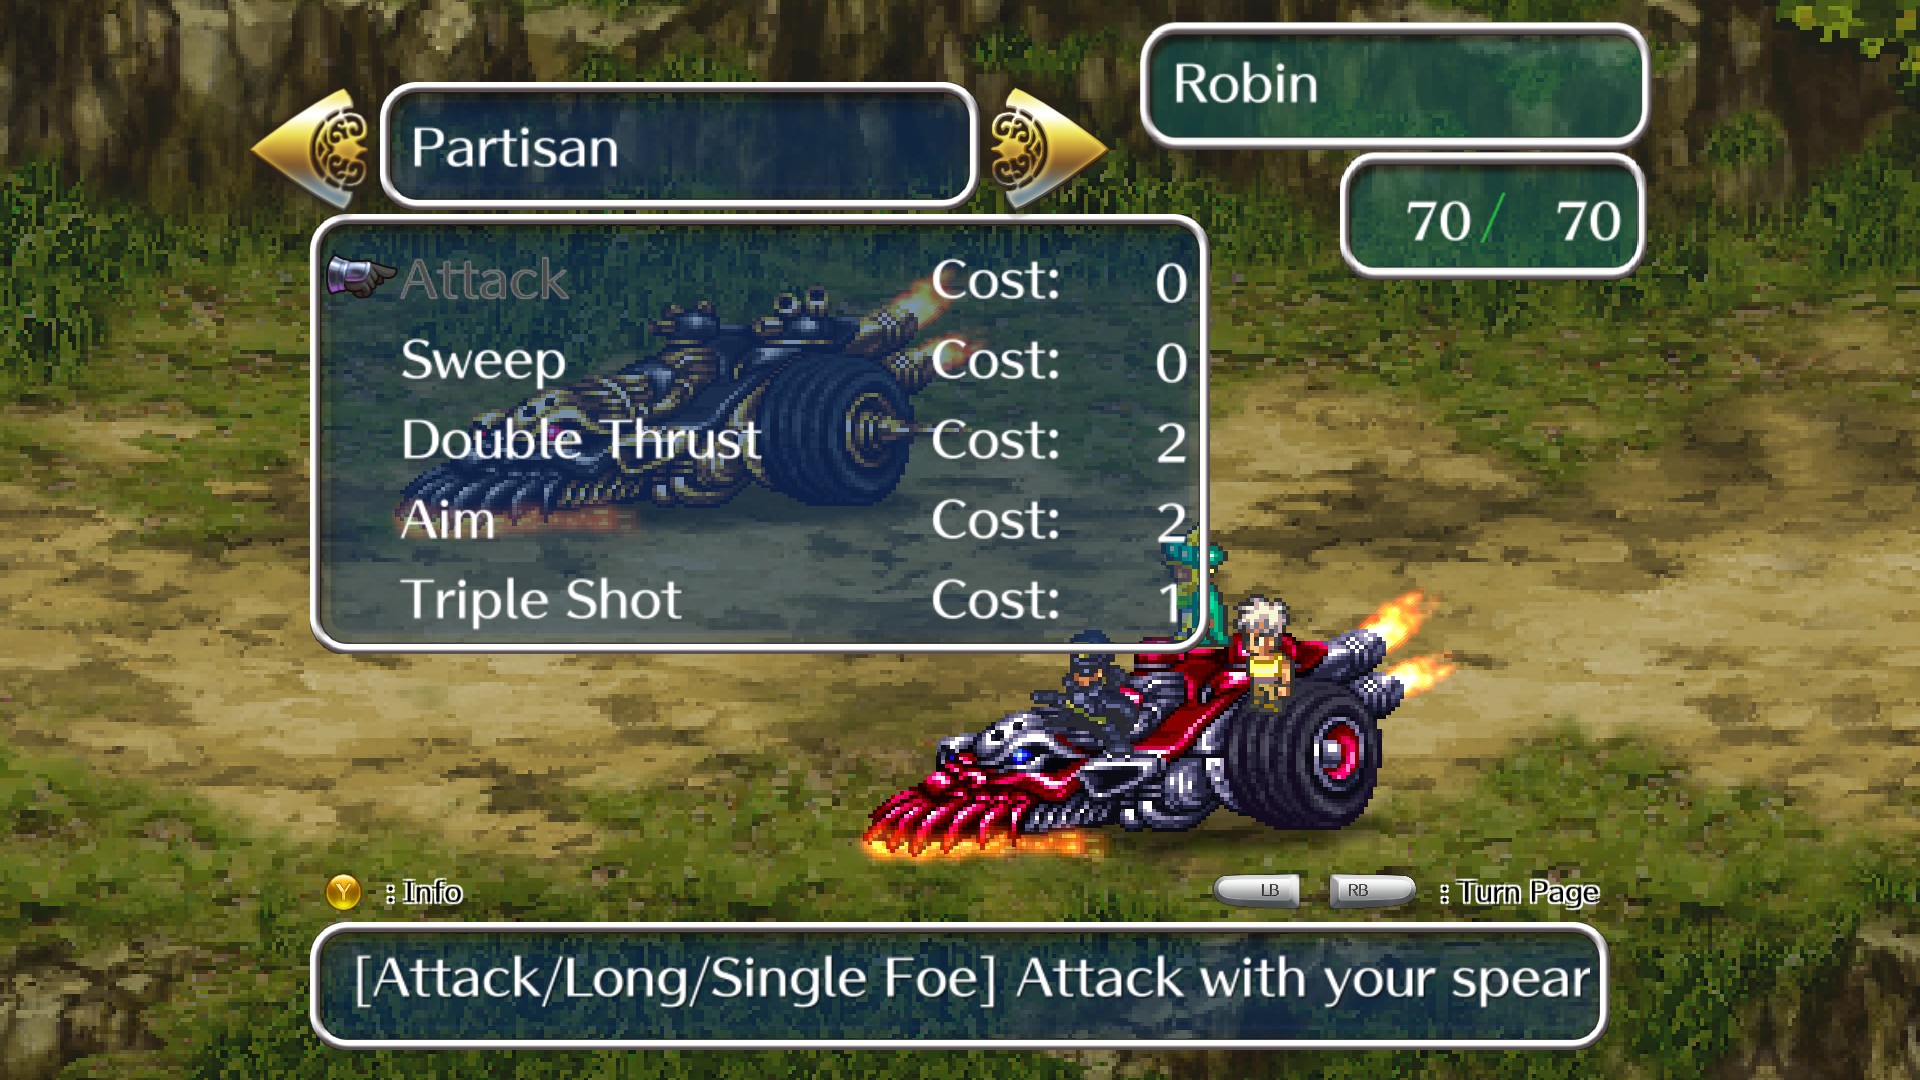Select the Sweep skill
1920x1080 pixels.
coord(760,360)
